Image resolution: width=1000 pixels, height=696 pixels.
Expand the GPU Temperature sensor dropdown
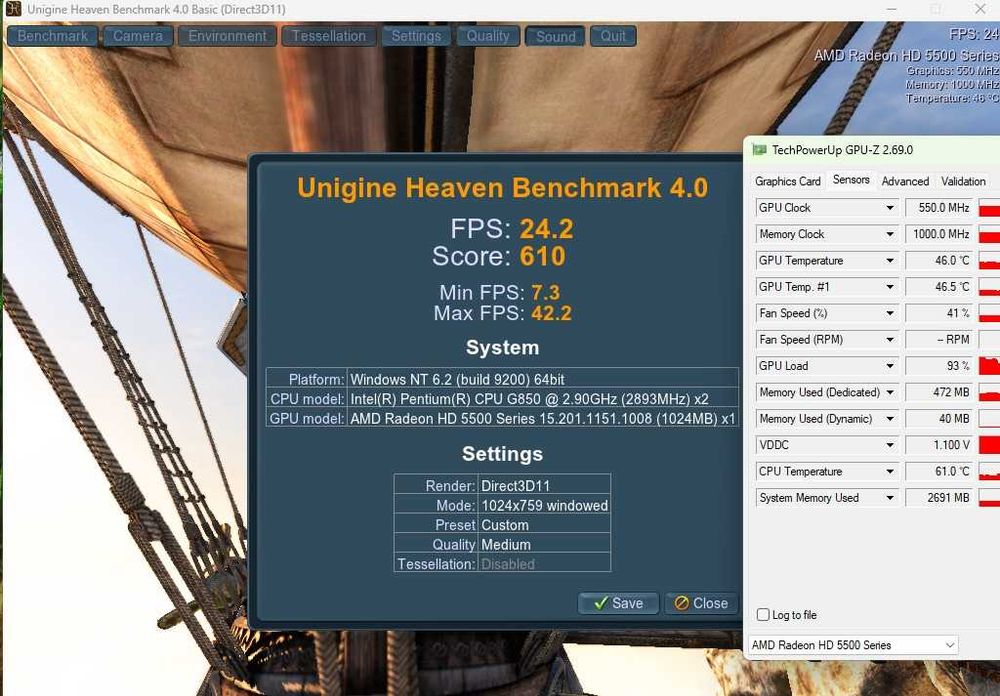pyautogui.click(x=890, y=261)
